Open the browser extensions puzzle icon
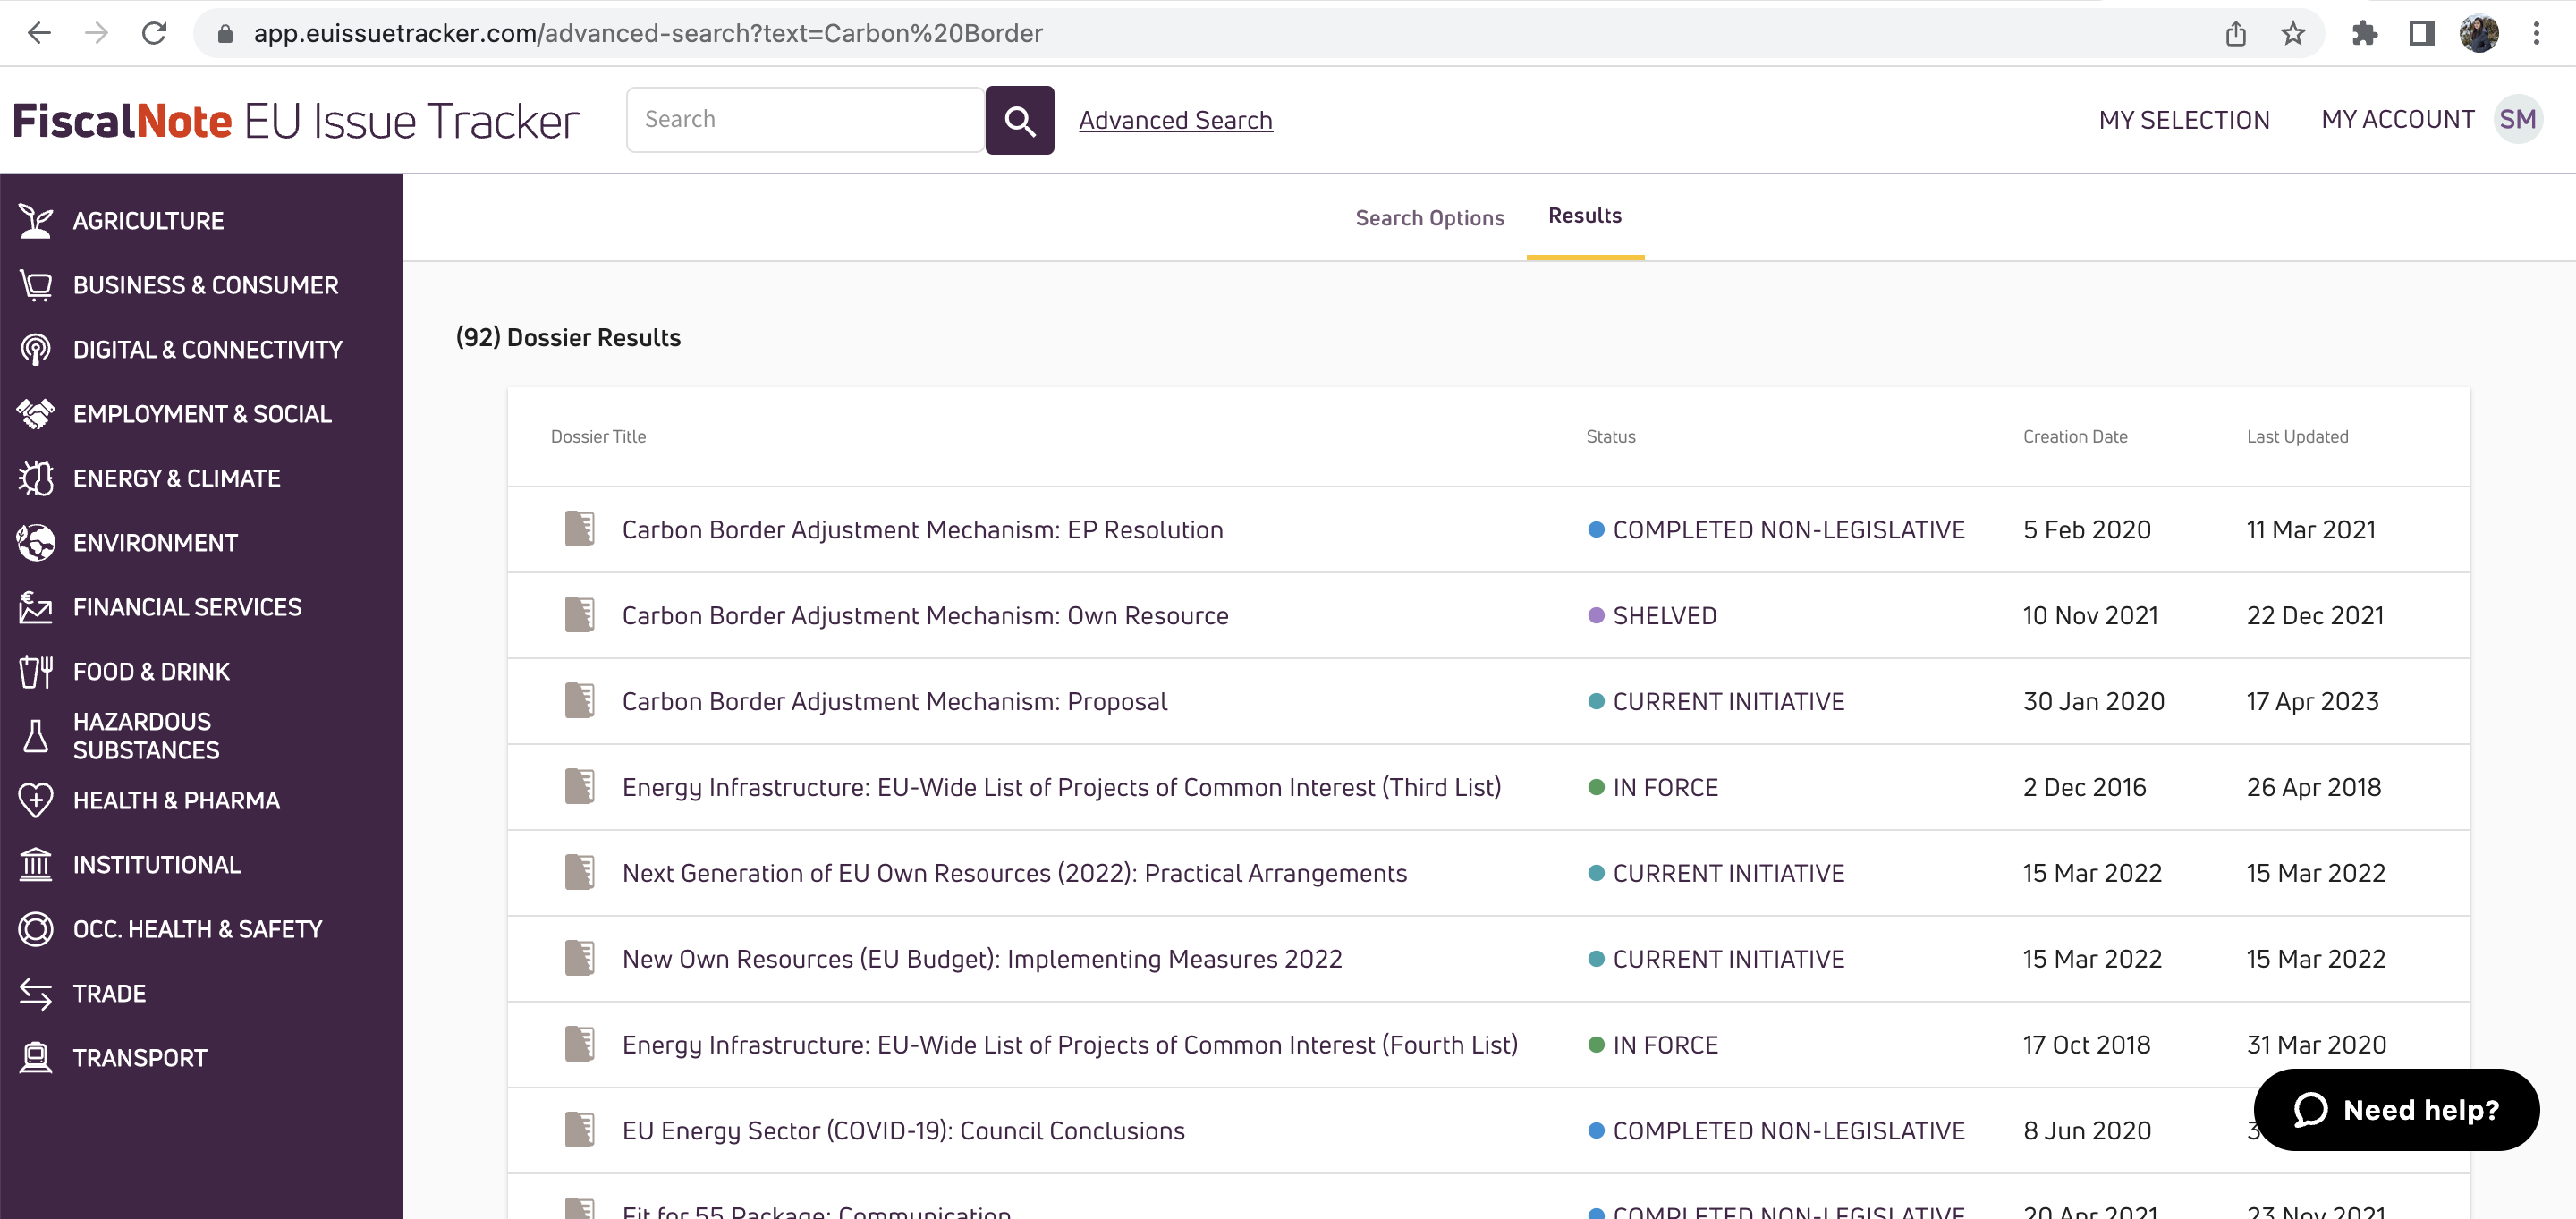Image resolution: width=2576 pixels, height=1219 pixels. [x=2364, y=34]
